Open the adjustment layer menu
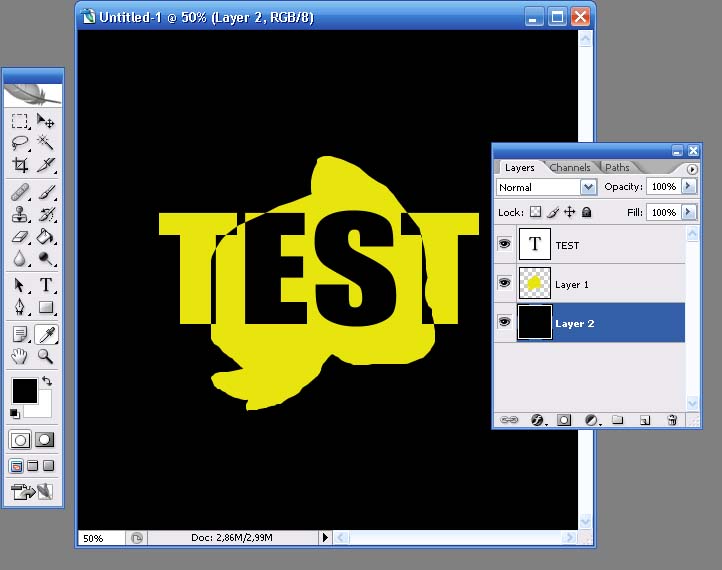 click(592, 420)
